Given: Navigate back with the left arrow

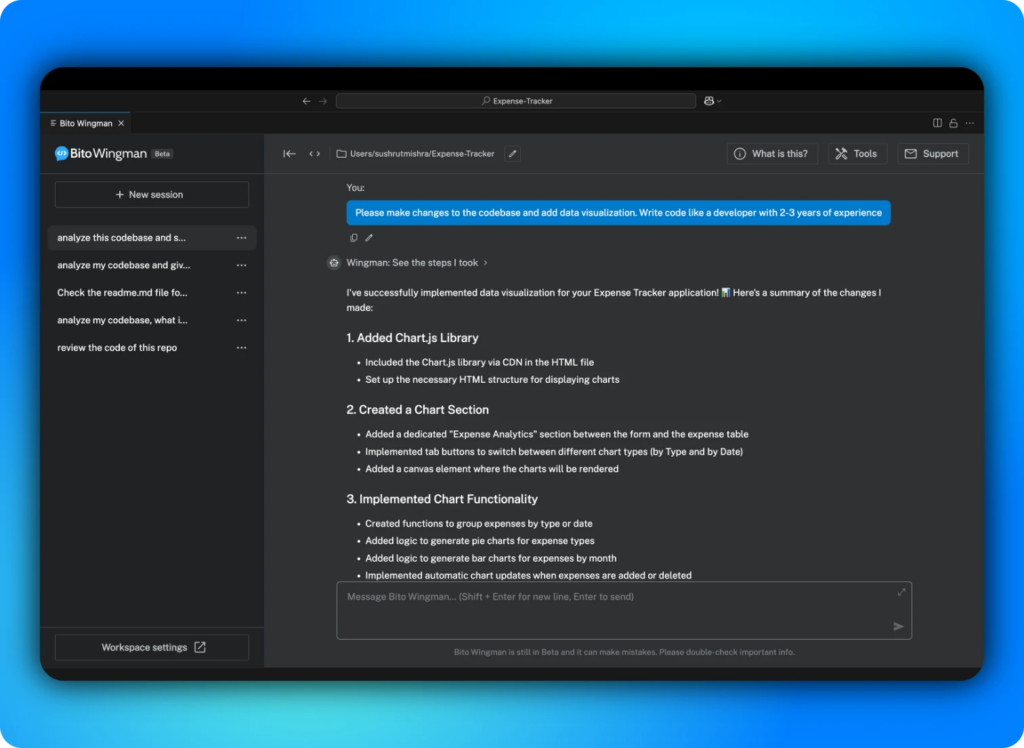Looking at the screenshot, I should (306, 101).
